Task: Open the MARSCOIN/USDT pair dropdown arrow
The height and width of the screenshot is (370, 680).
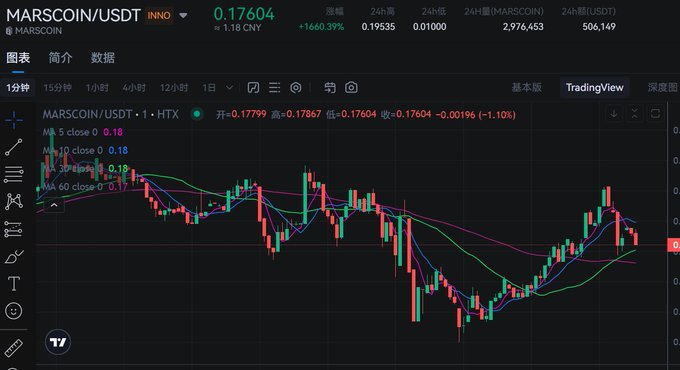Action: point(183,16)
